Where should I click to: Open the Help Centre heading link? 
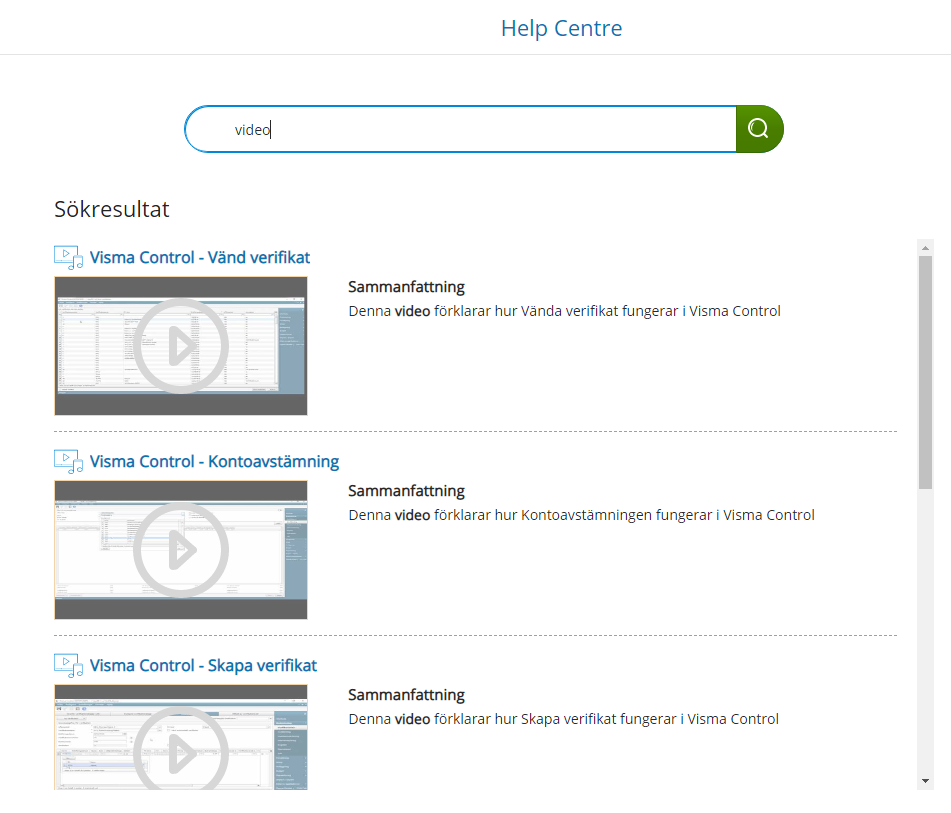(561, 29)
